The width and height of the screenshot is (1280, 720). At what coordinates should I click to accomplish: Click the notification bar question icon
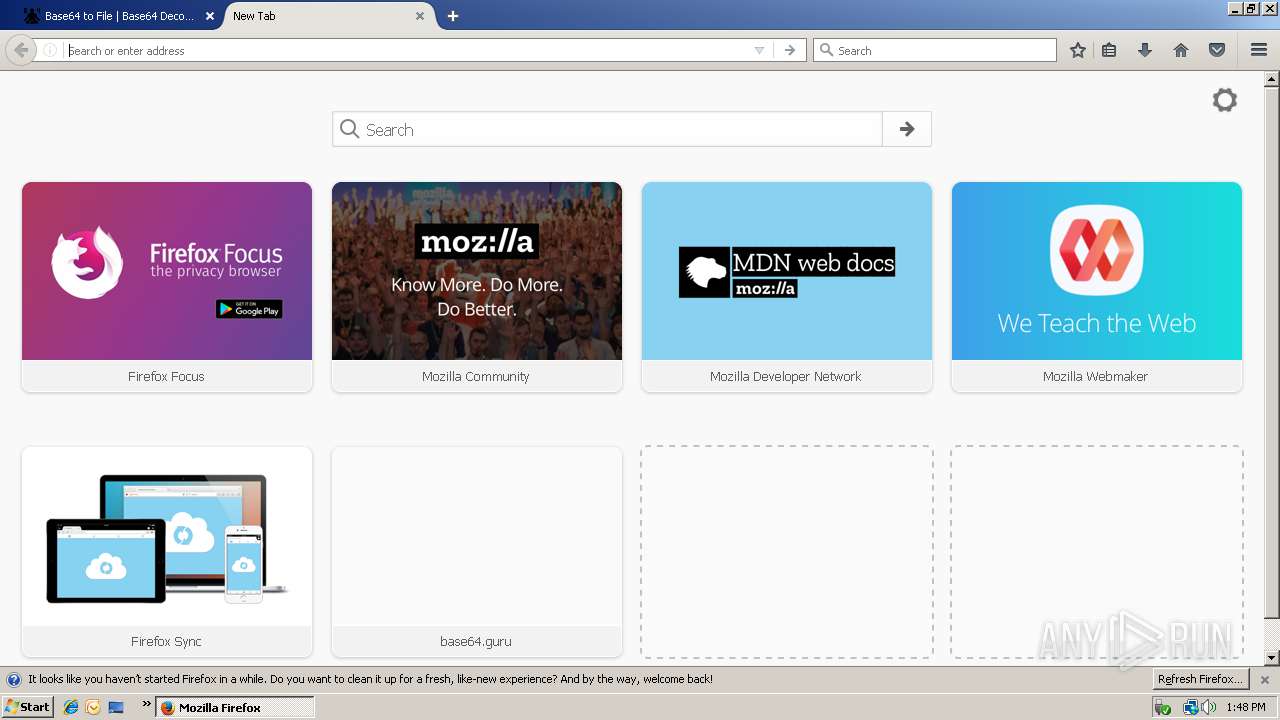click(13, 679)
